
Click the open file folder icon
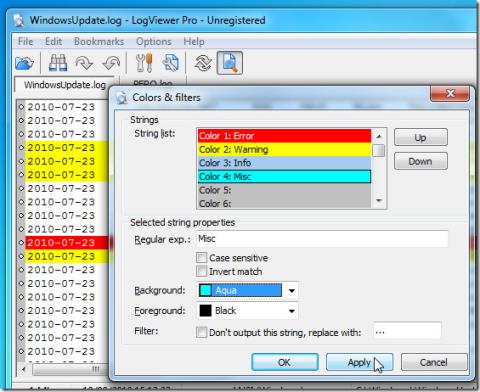coord(25,63)
